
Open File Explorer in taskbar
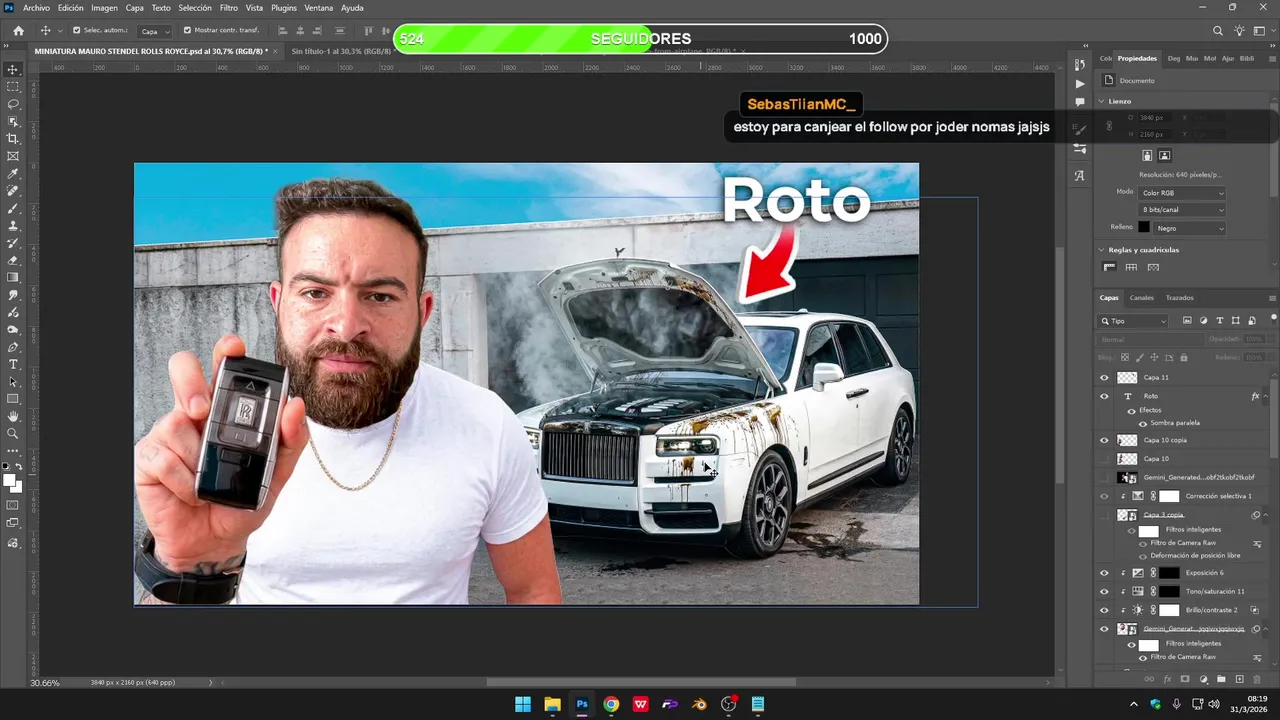552,704
